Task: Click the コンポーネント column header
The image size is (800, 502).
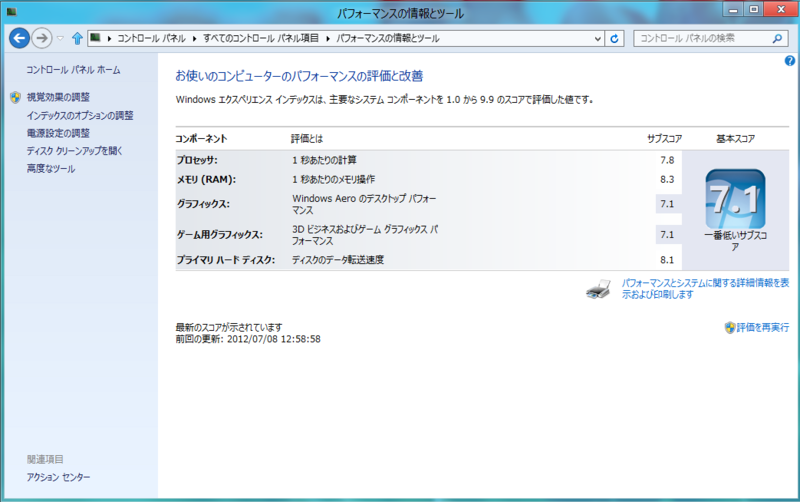Action: coord(201,139)
